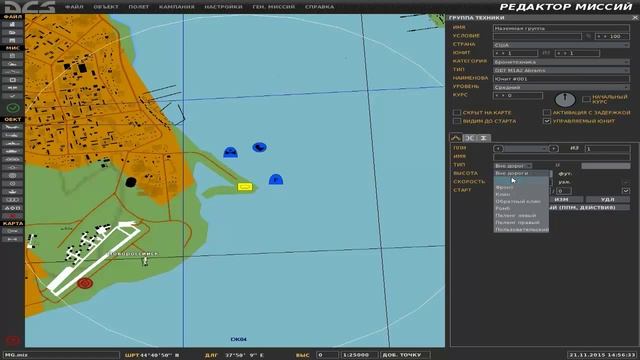Select the blue ship unit marker labeled F

(276, 179)
